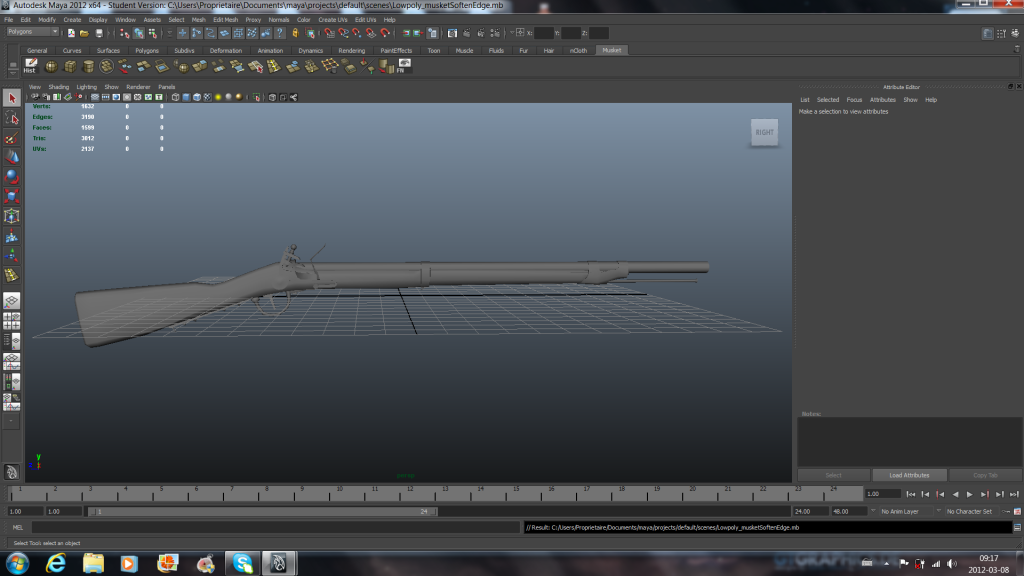Toggle snap to curves
The image size is (1024, 576).
(343, 33)
